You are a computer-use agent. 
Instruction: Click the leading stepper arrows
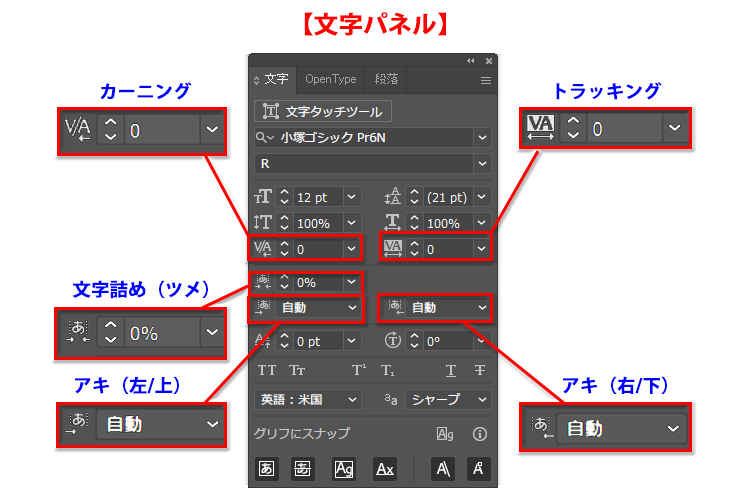pyautogui.click(x=415, y=197)
